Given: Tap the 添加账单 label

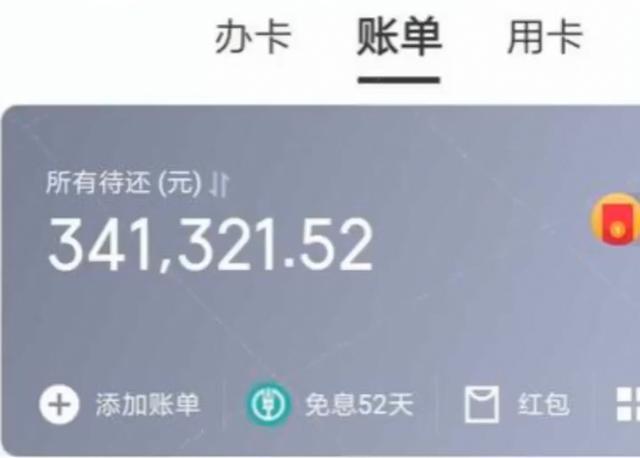Looking at the screenshot, I should (148, 405).
